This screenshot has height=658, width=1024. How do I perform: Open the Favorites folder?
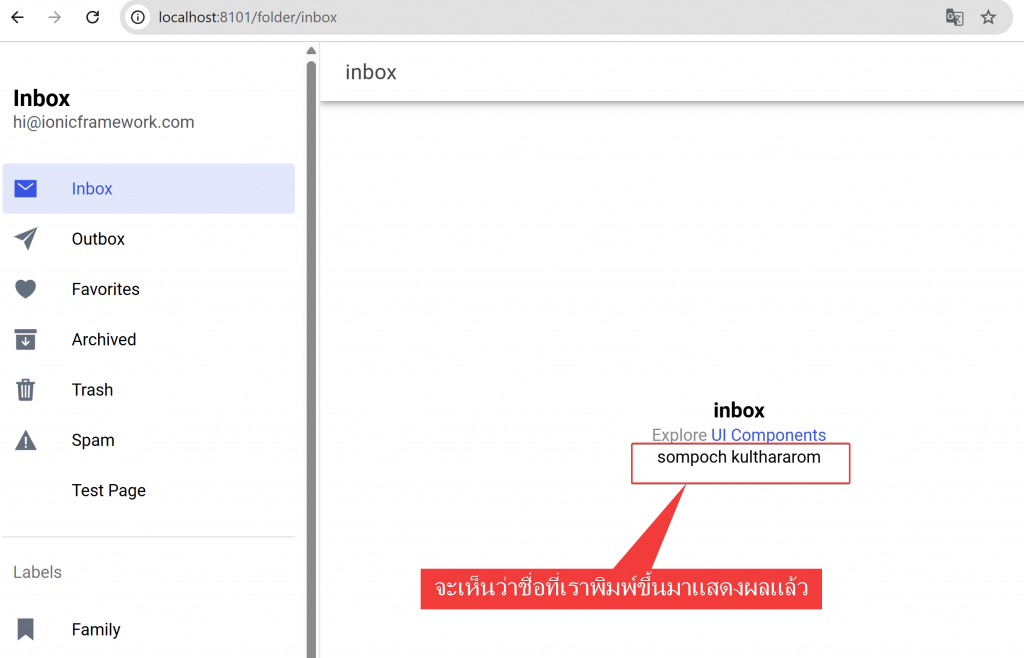pos(105,289)
